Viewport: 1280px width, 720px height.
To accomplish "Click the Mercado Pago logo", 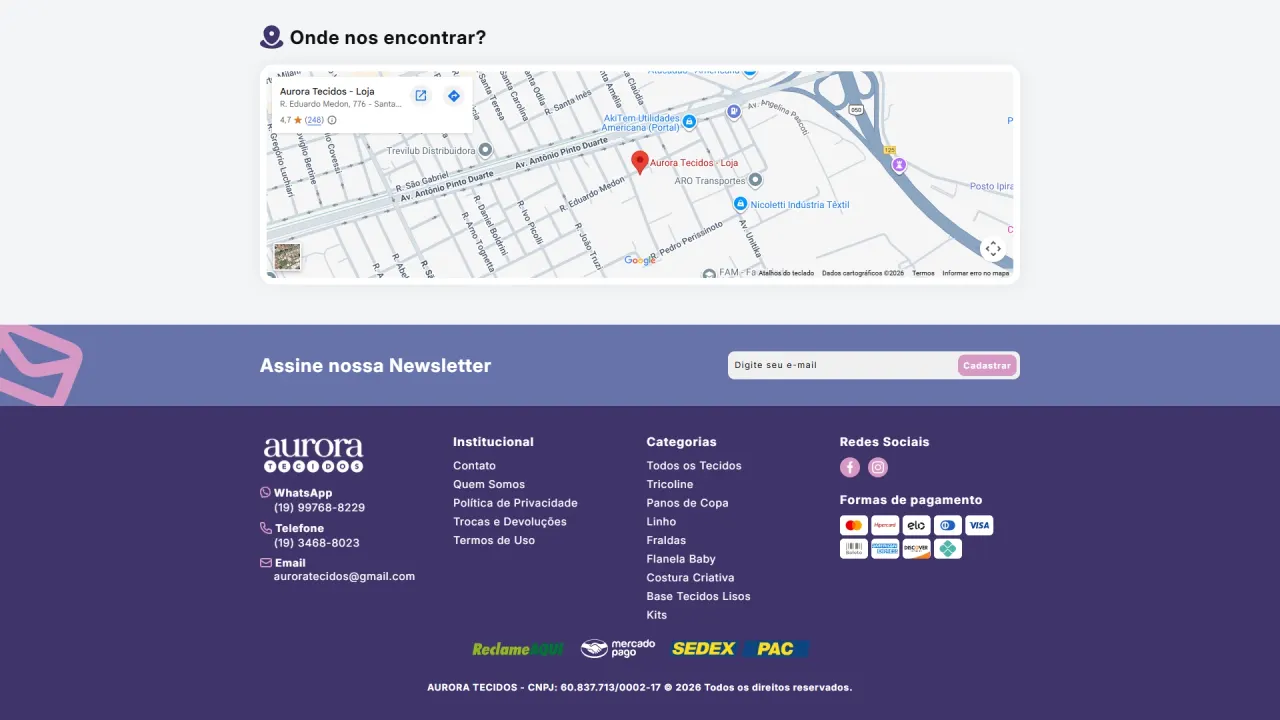I will pyautogui.click(x=618, y=648).
